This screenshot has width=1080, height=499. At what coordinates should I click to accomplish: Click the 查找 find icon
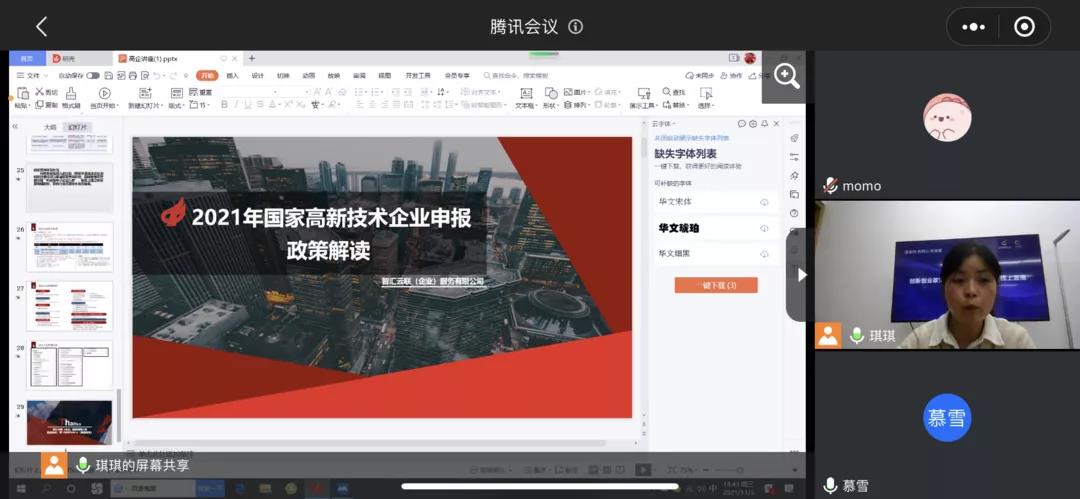[x=677, y=92]
